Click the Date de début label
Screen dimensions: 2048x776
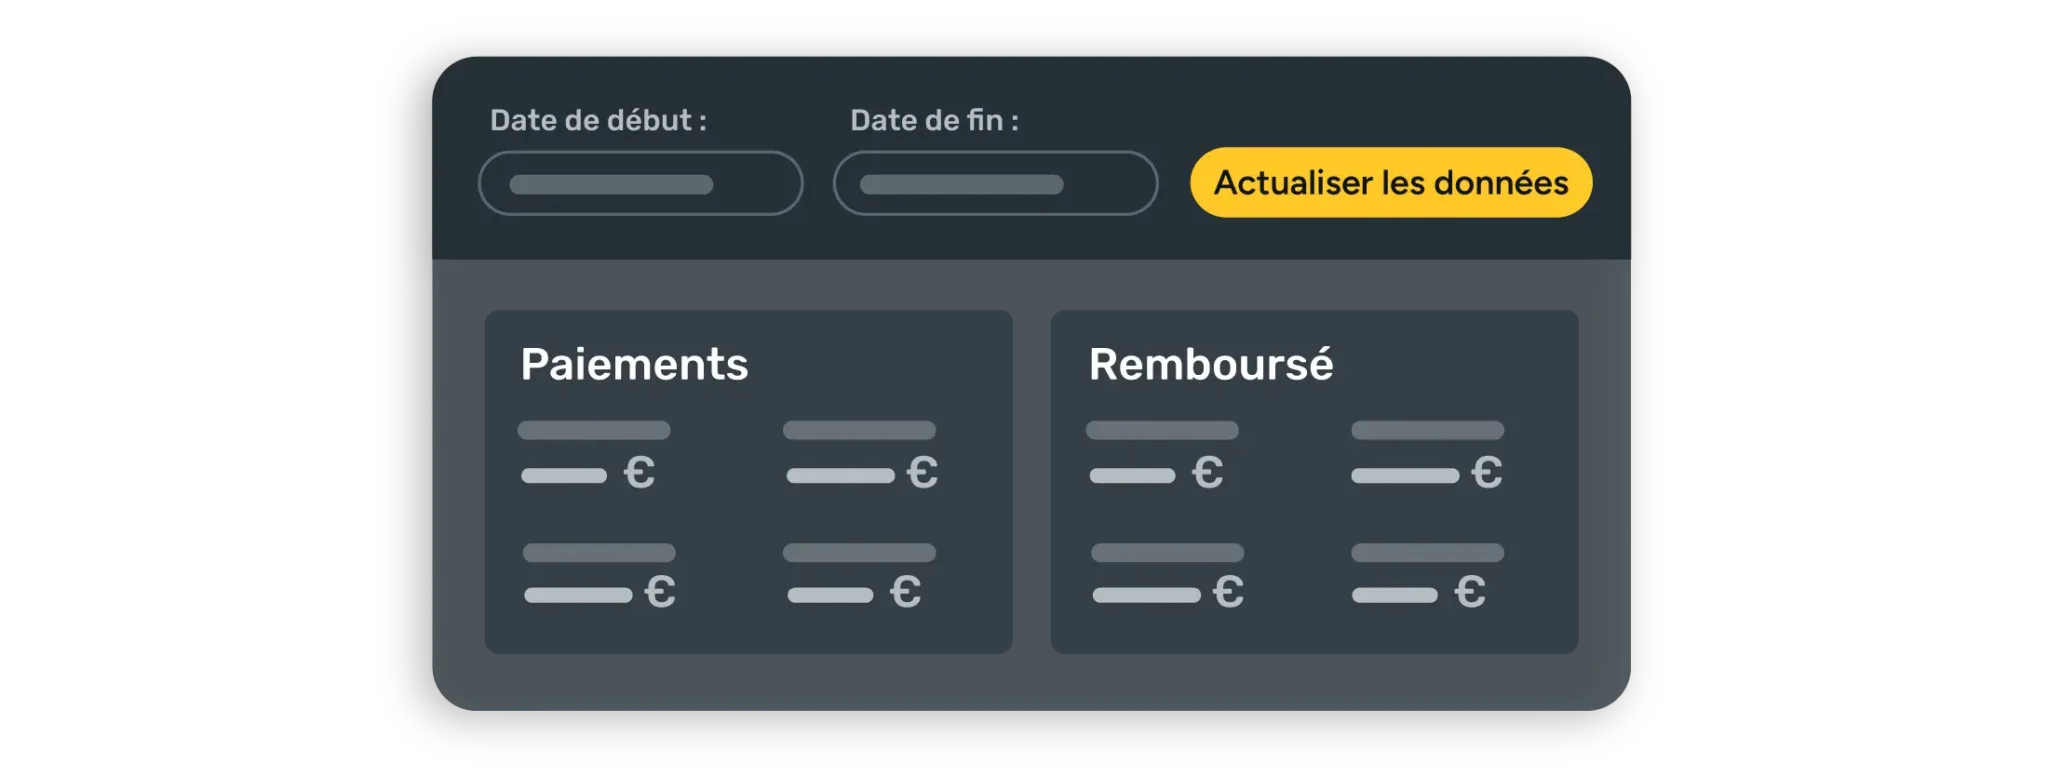[x=598, y=121]
